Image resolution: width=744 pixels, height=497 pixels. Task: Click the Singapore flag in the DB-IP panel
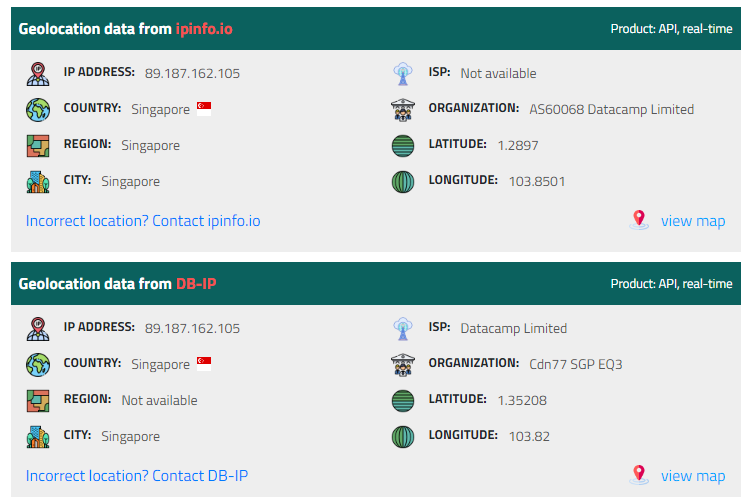point(204,364)
